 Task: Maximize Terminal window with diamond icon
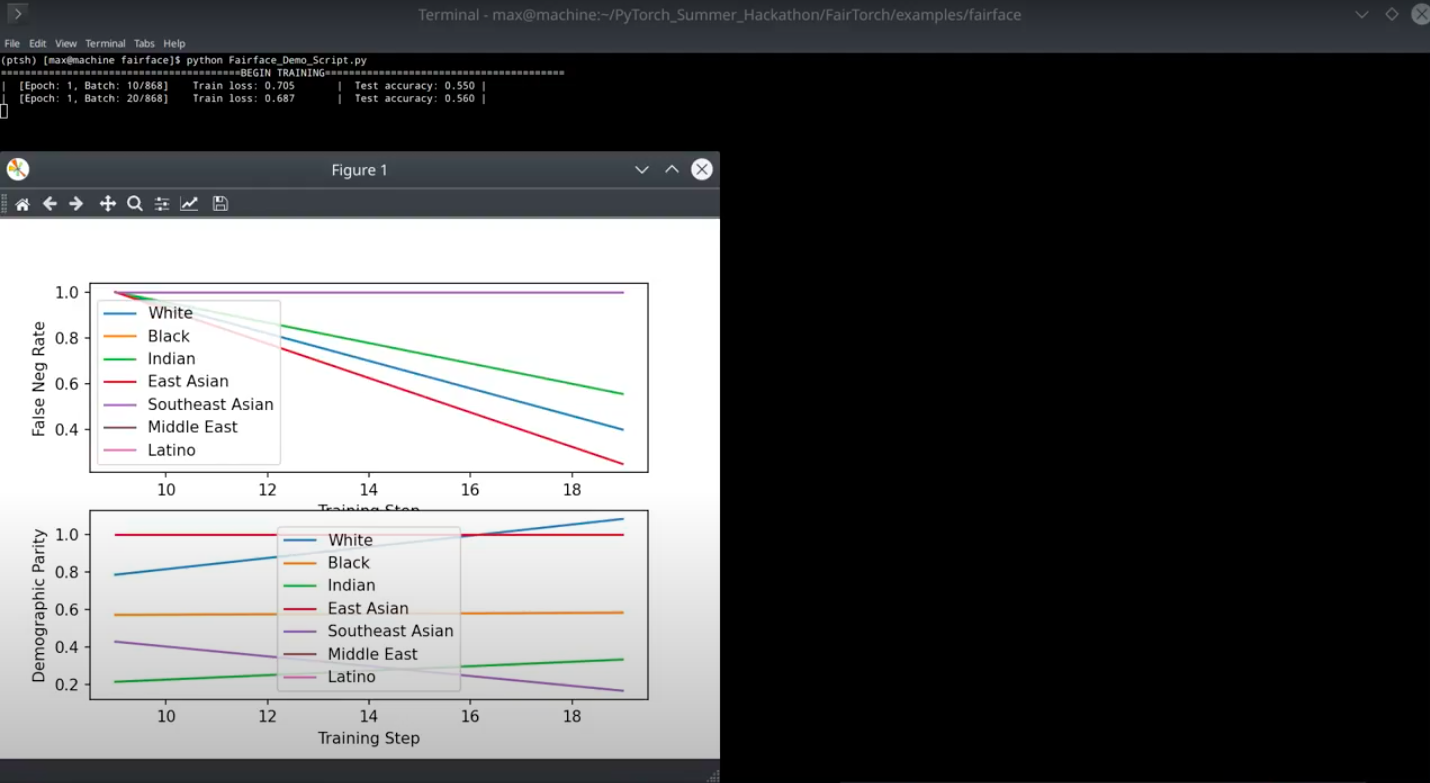[x=1392, y=15]
